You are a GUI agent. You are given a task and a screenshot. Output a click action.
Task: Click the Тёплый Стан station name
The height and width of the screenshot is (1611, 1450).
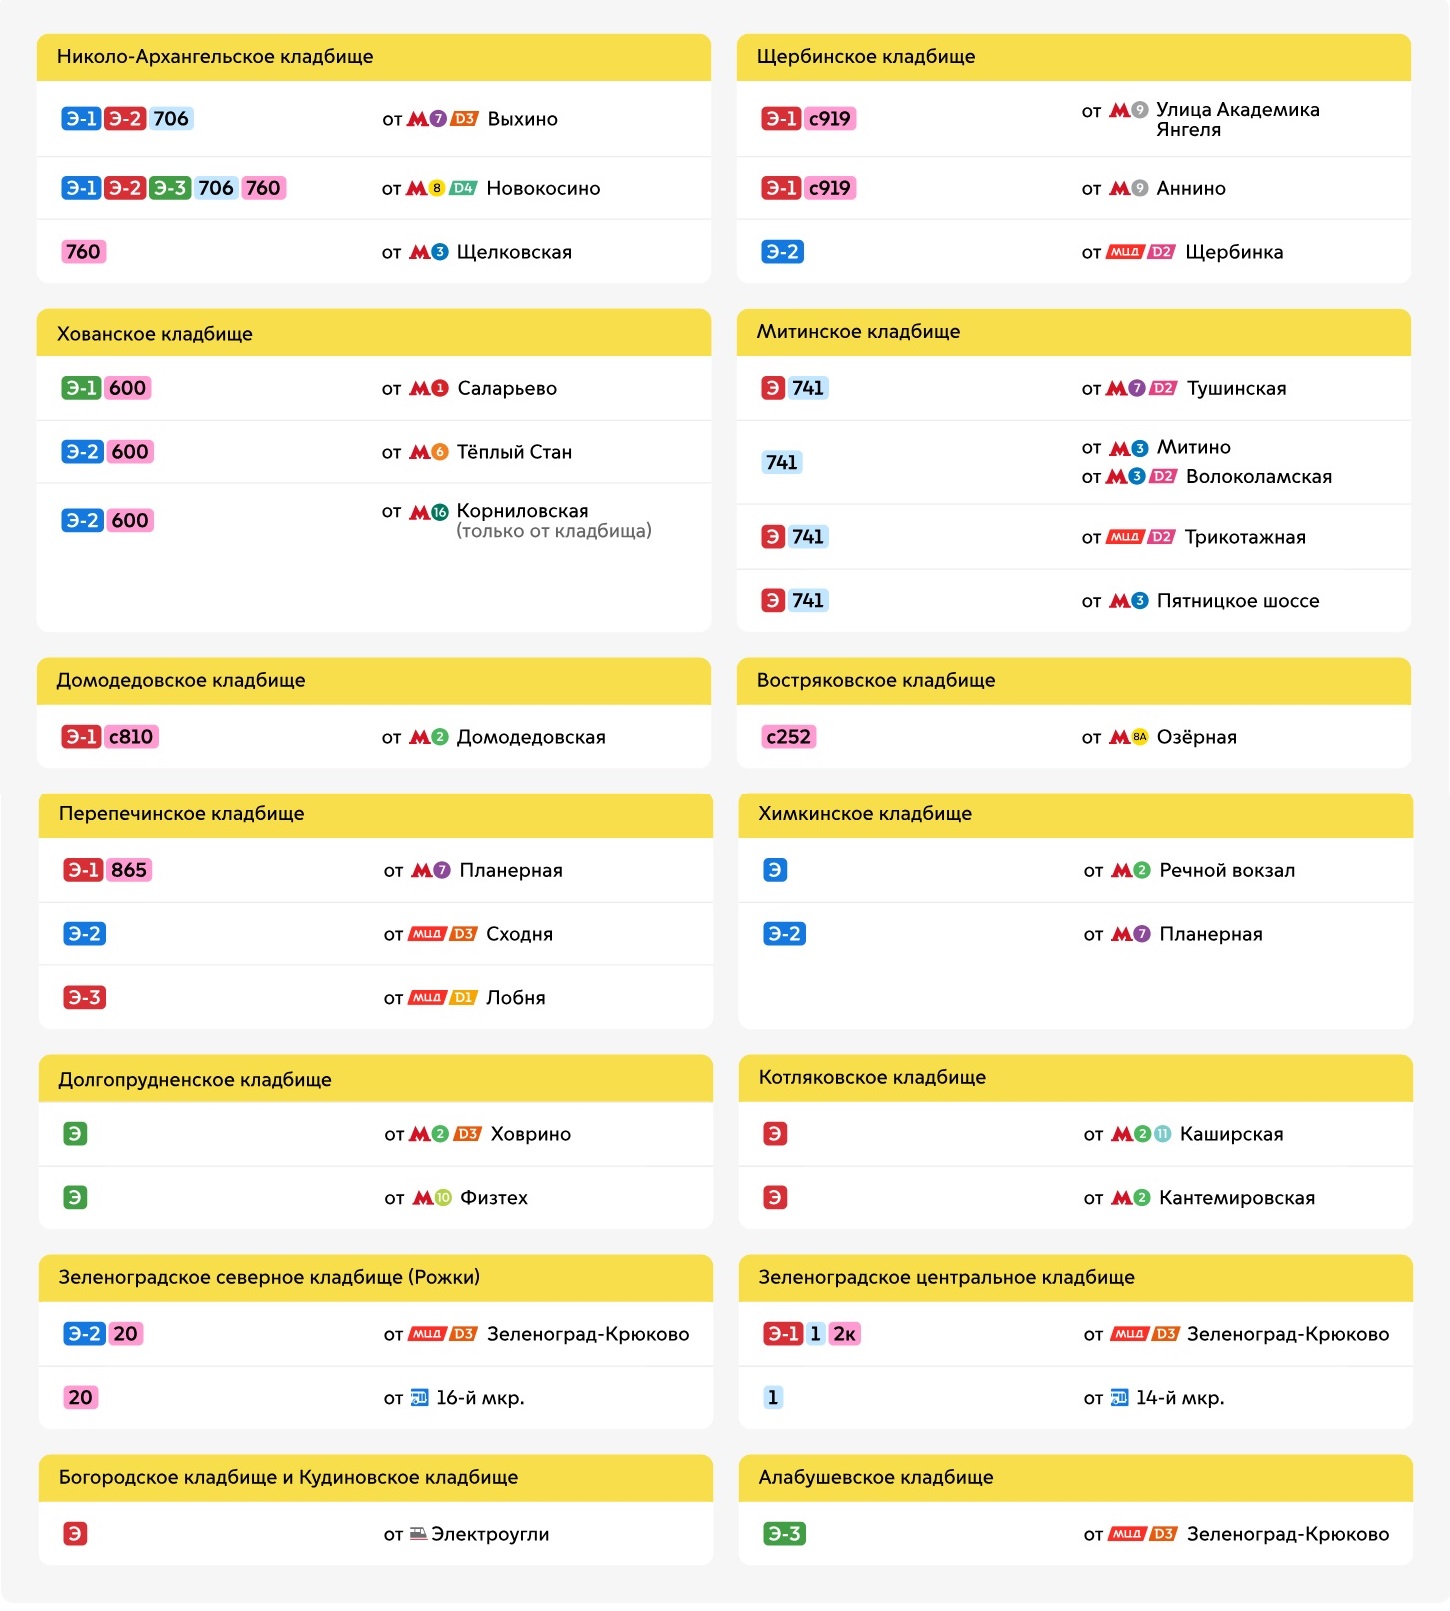click(x=514, y=452)
